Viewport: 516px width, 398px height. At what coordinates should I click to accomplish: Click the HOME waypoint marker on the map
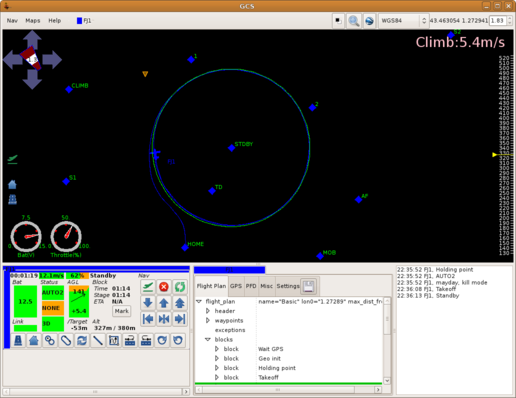pos(185,248)
